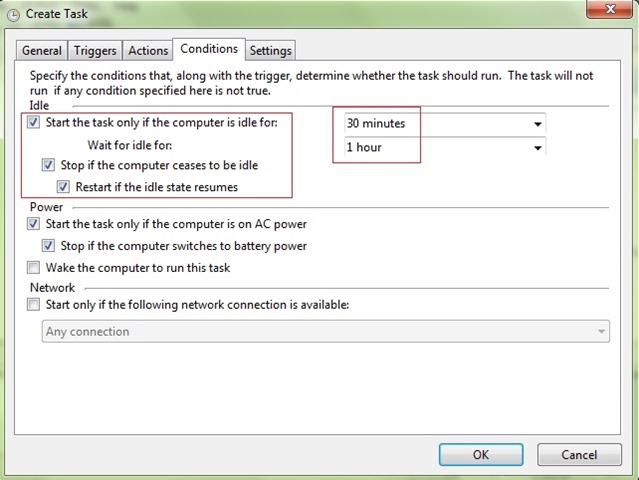Open the Triggers tab
Screen dimensions: 639x480
95,51
